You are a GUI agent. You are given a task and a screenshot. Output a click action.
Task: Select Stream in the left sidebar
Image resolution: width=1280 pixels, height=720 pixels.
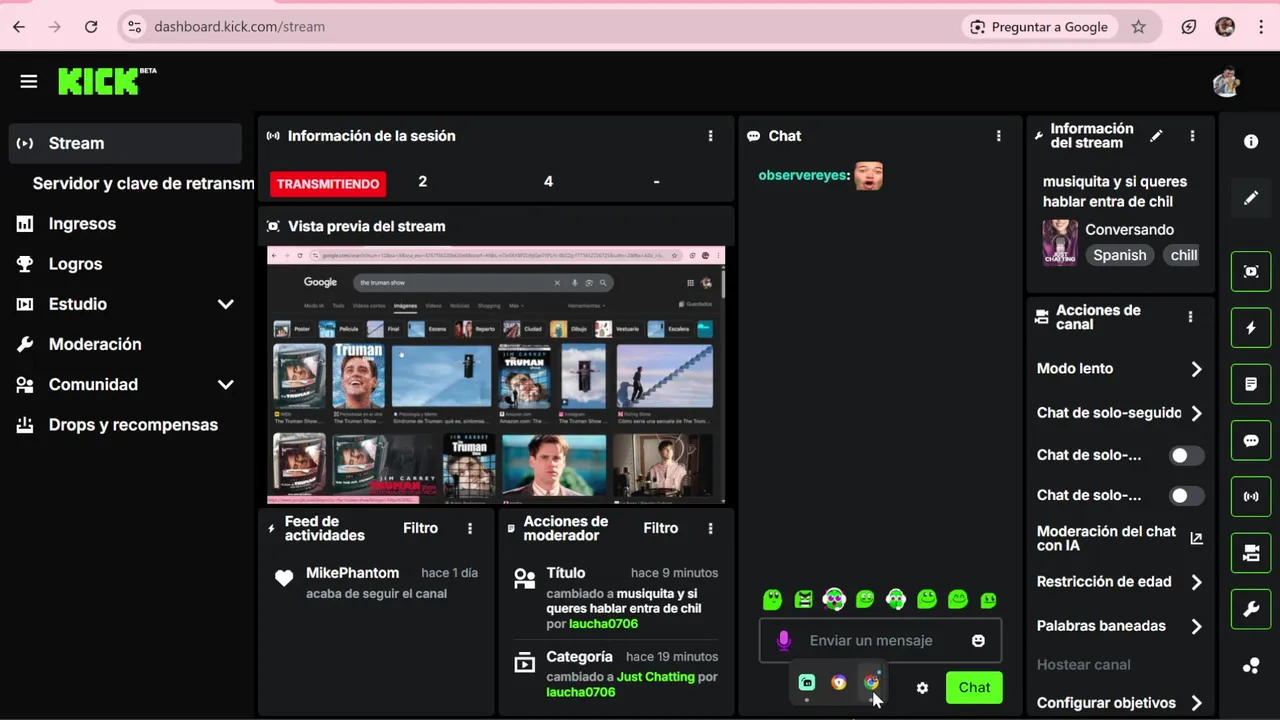tap(125, 143)
